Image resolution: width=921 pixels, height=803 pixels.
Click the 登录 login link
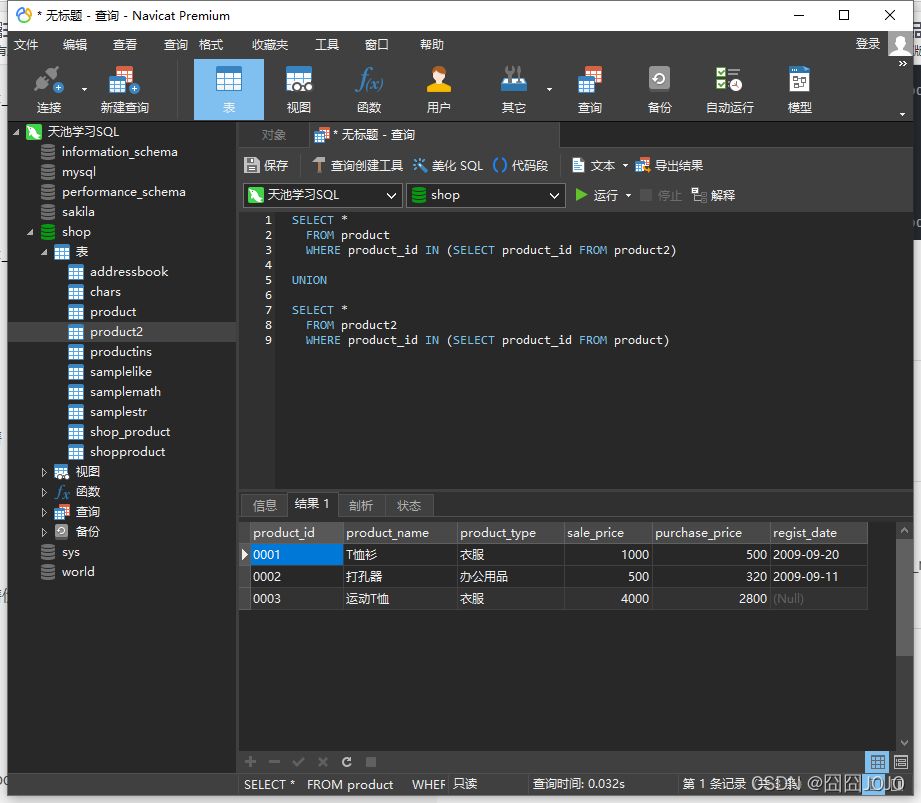868,44
